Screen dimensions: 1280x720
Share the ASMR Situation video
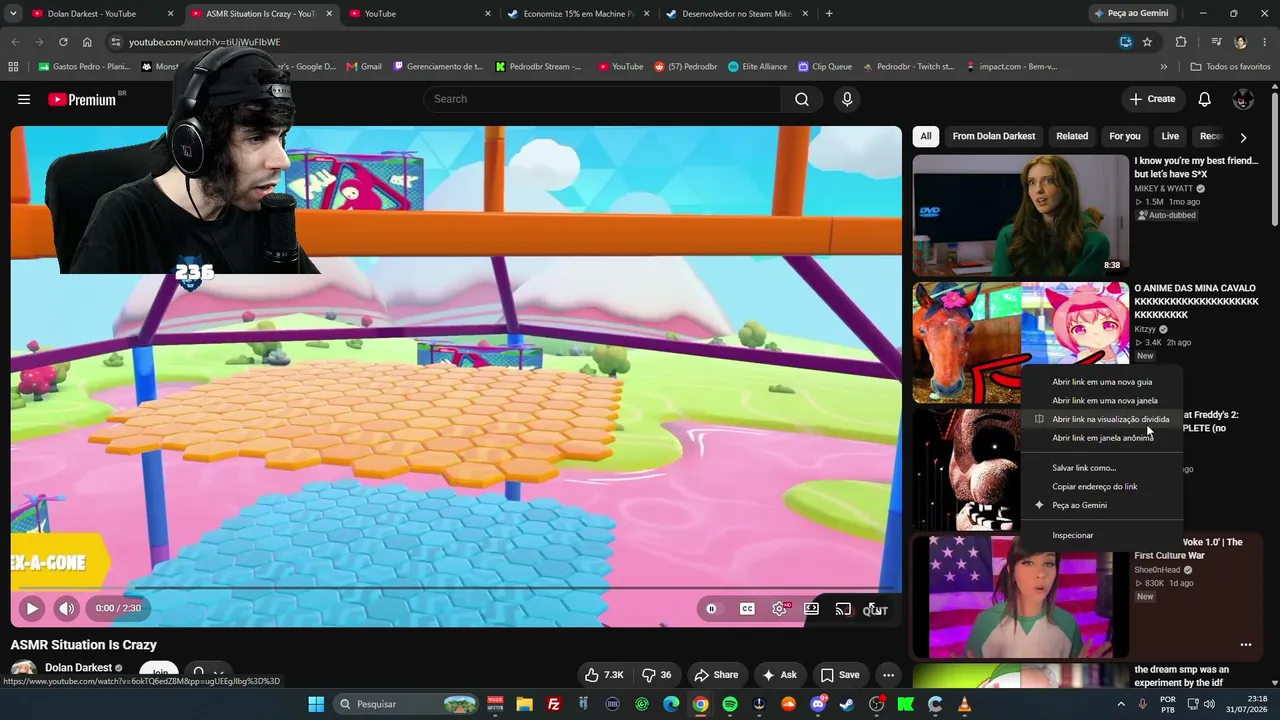click(716, 675)
